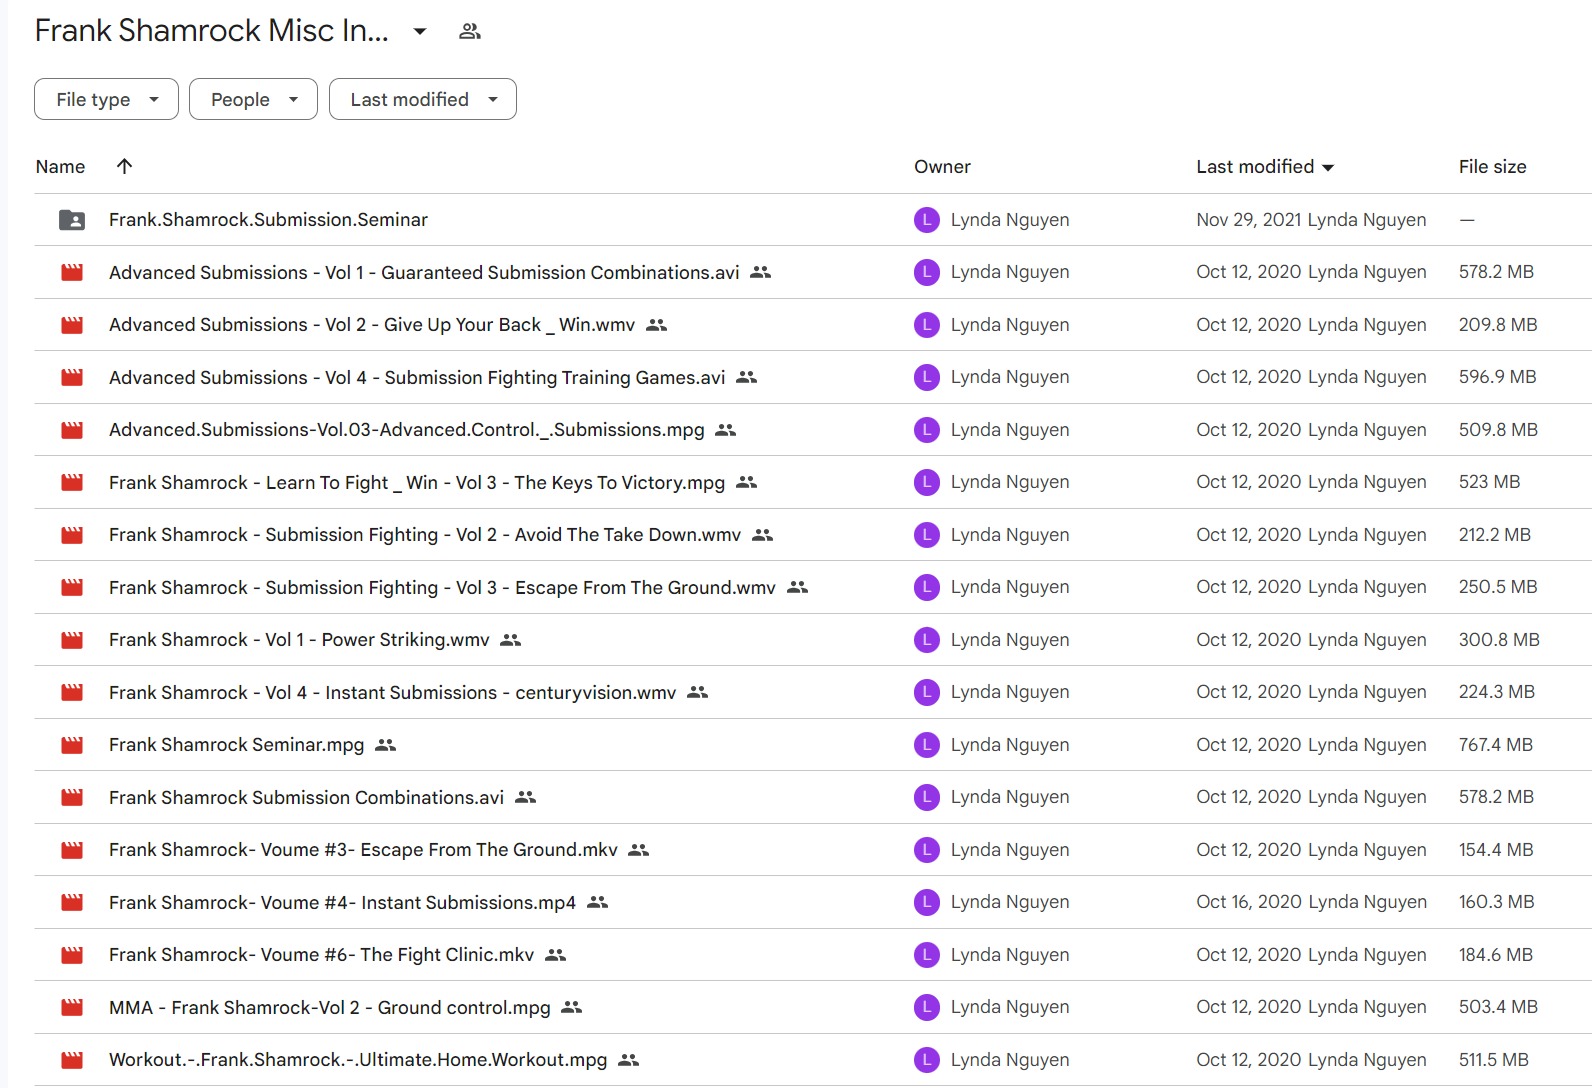Screen dimensions: 1592x1088
Task: Click the video icon for Voume #3- Escape From The Ground.mkv
Action: (x=72, y=850)
